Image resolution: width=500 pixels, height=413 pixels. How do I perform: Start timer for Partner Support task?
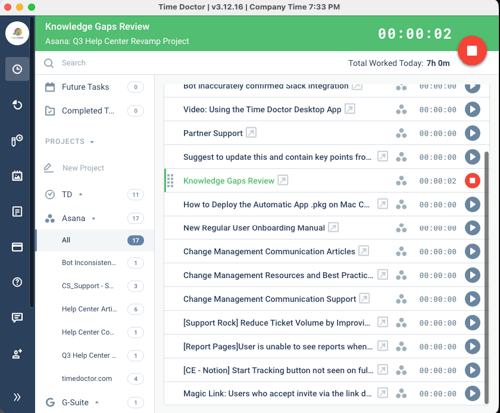472,133
